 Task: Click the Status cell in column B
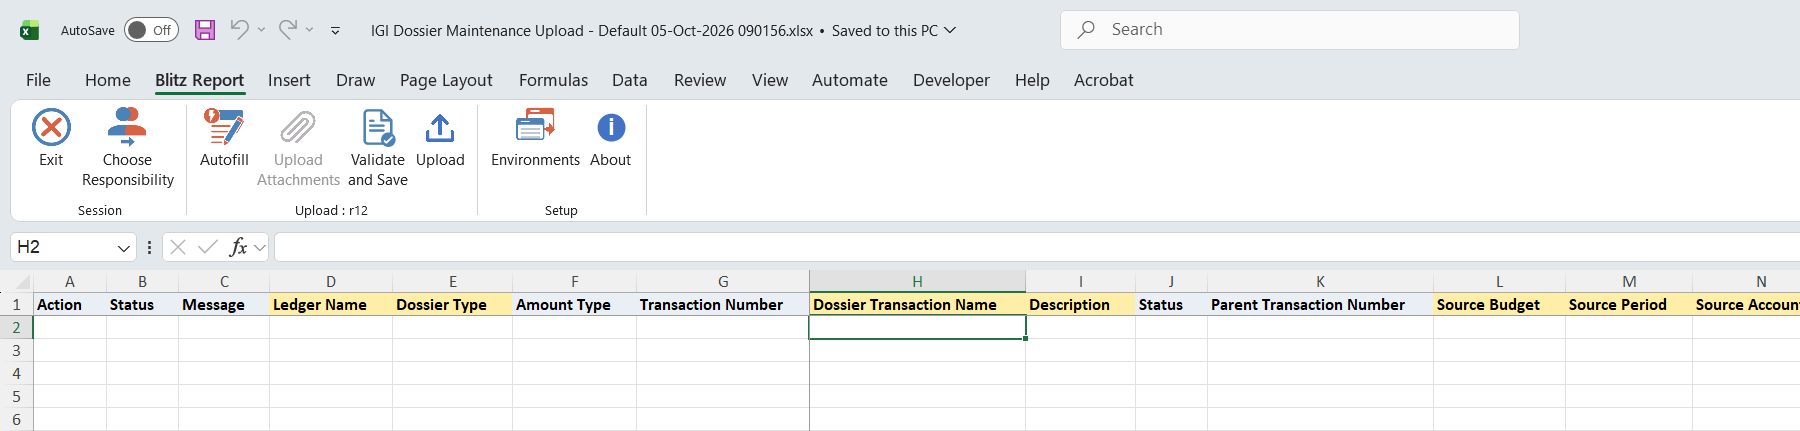coord(142,305)
